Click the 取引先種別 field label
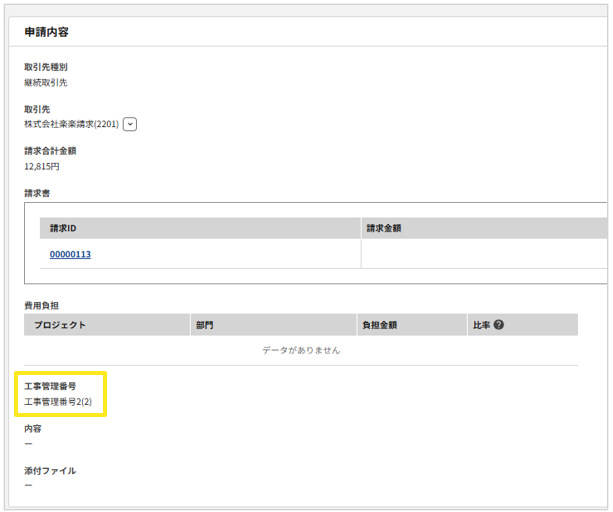The height and width of the screenshot is (512, 613). point(46,67)
